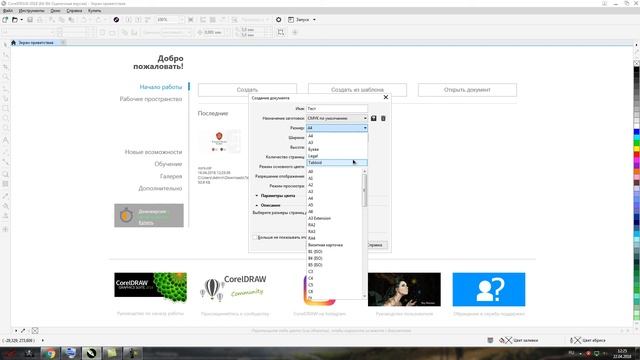Choose 'Legal' page size
Image resolution: width=640 pixels, height=360 pixels.
click(337, 156)
